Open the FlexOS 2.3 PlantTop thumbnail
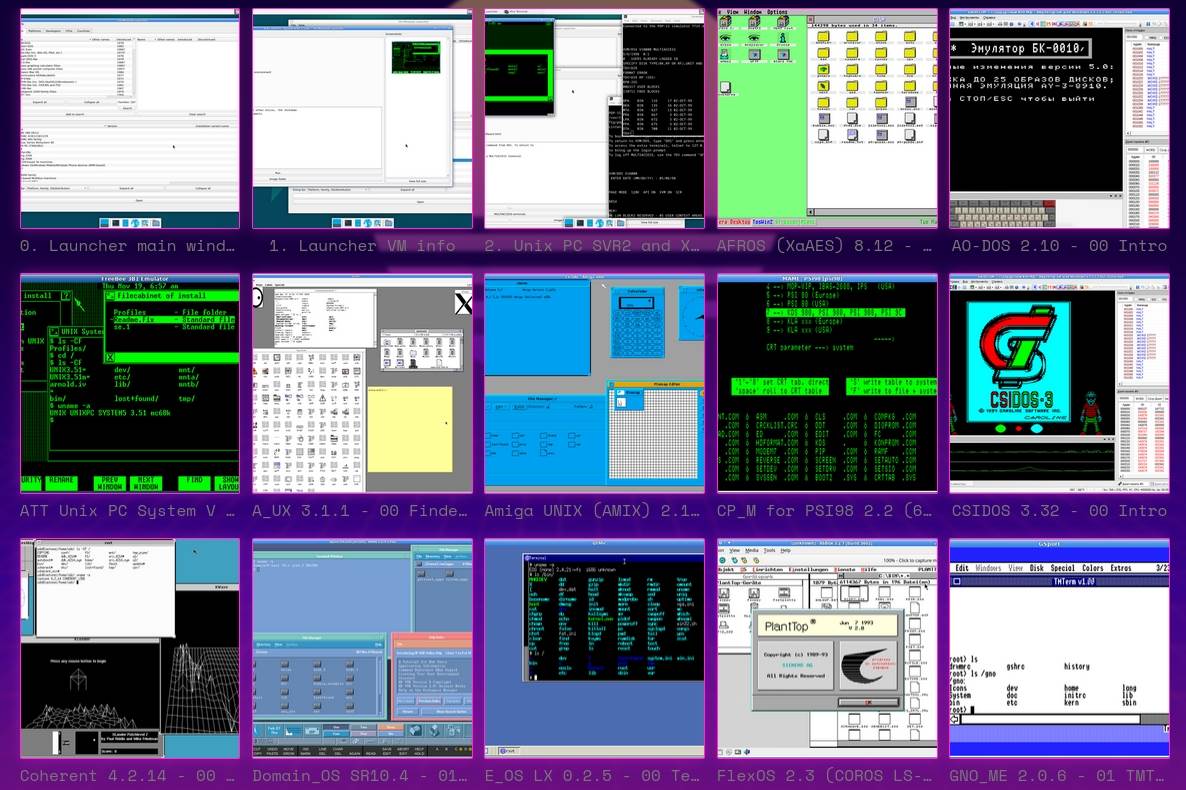The width and height of the screenshot is (1186, 790). 827,648
